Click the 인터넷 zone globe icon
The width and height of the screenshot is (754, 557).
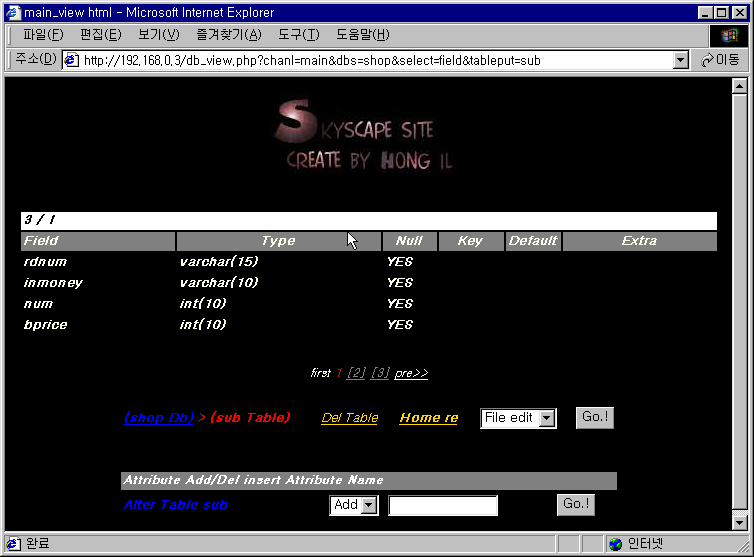[616, 544]
